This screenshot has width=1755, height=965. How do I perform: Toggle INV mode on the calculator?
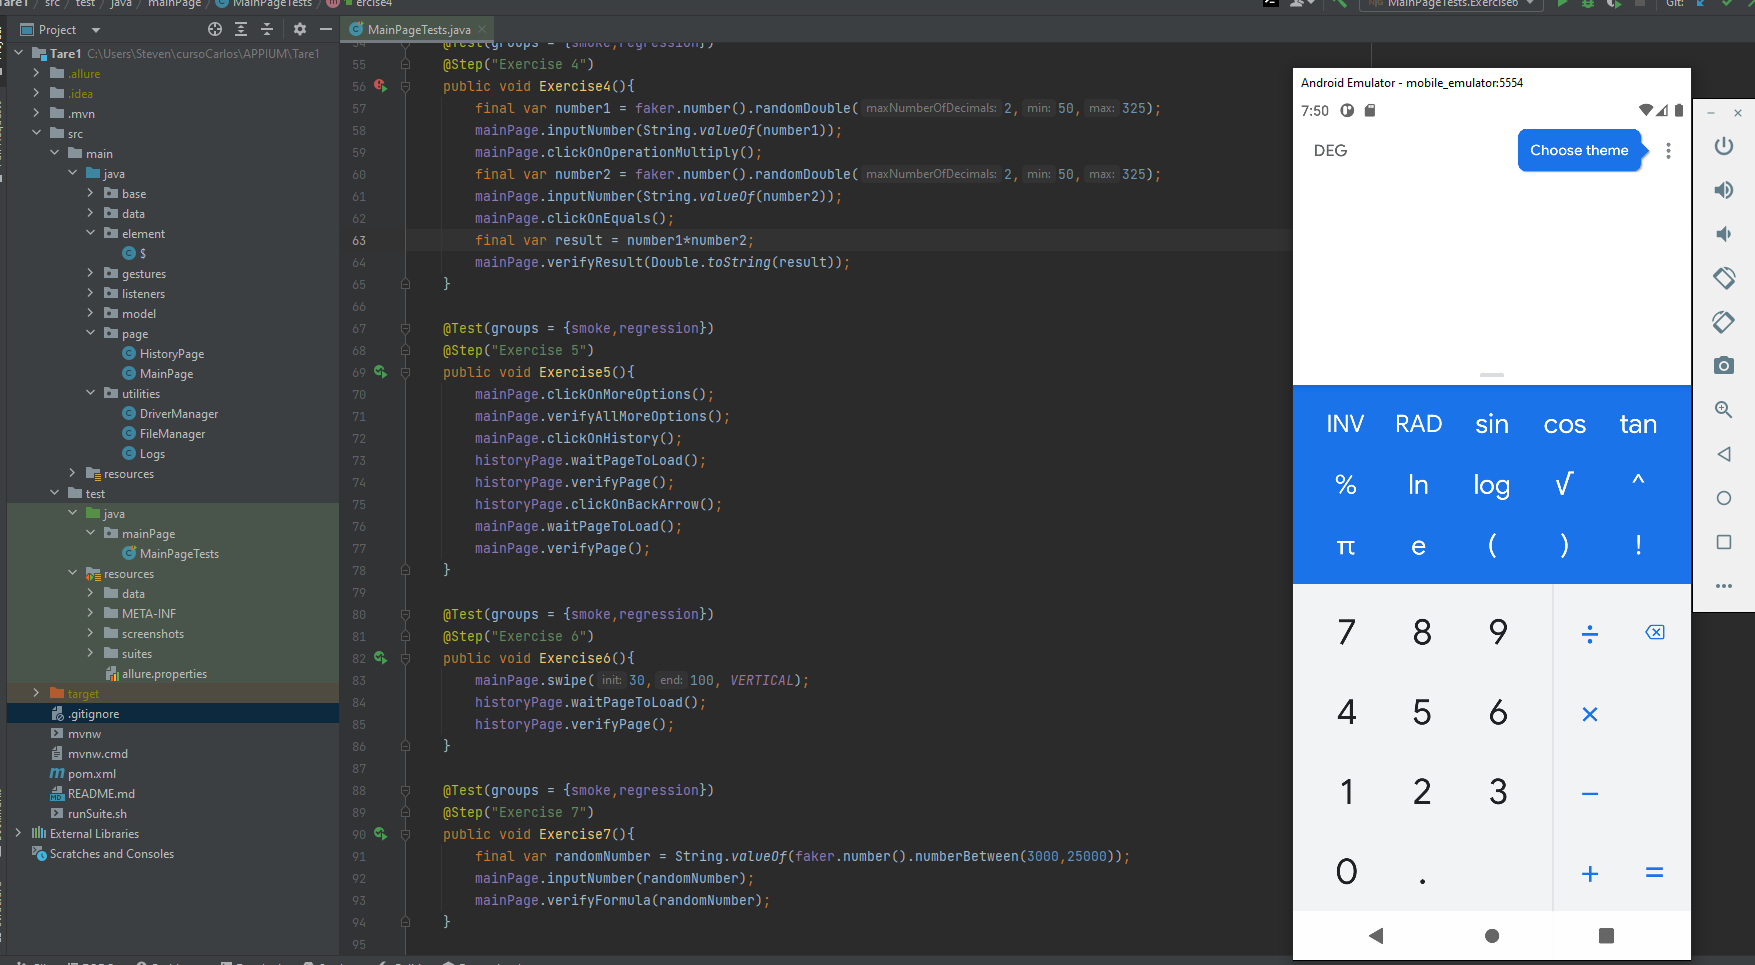click(1345, 424)
